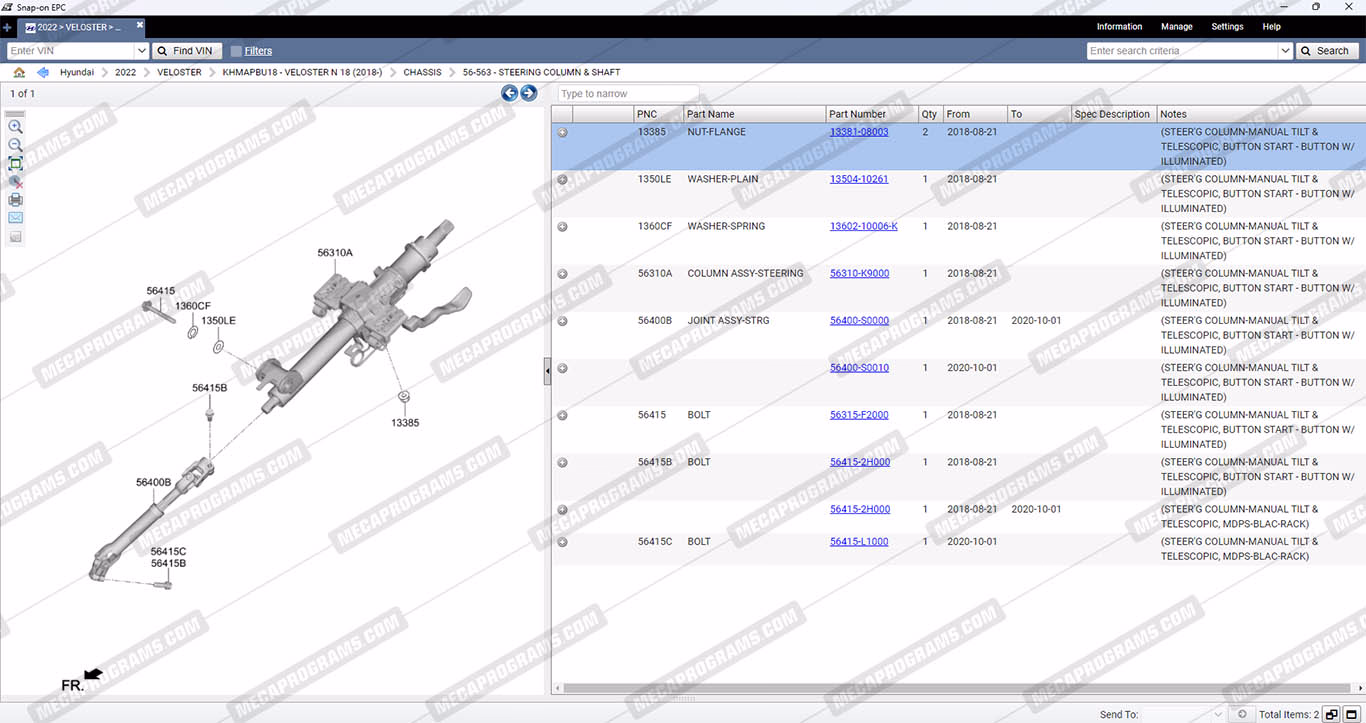The width and height of the screenshot is (1366, 723).
Task: Zoom out of the parts diagram
Action: pos(15,145)
